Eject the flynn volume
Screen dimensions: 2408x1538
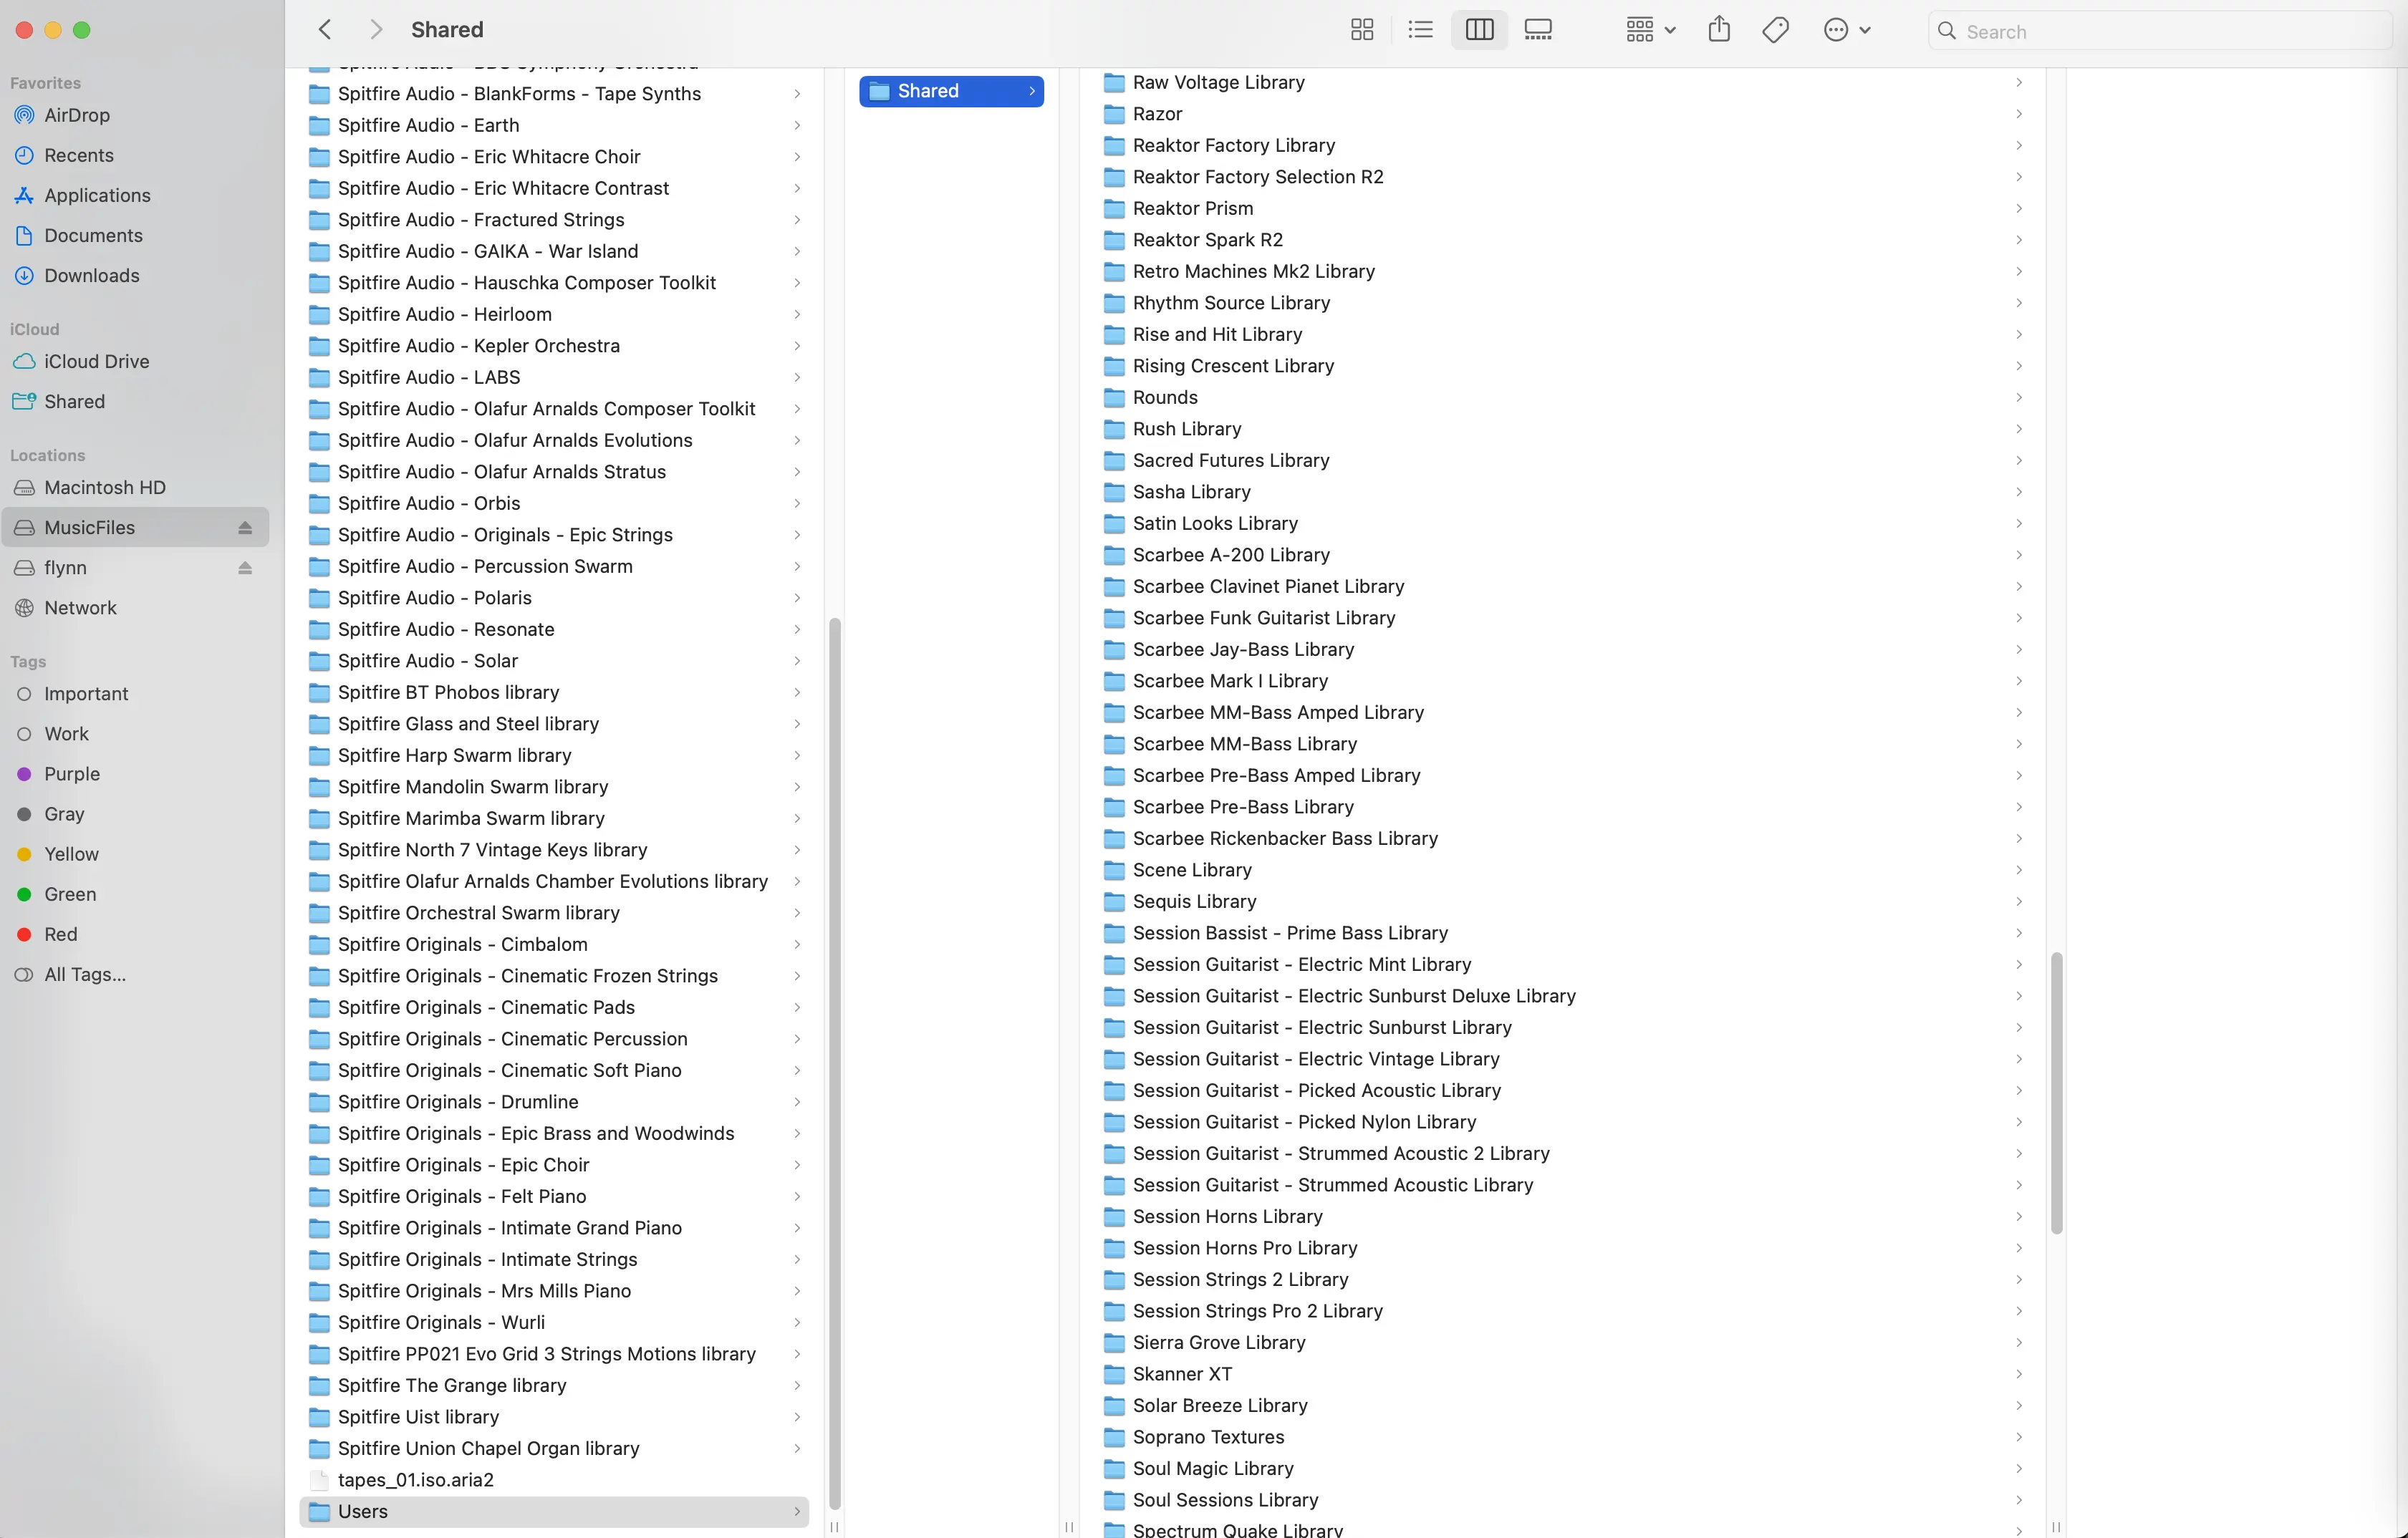tap(245, 568)
